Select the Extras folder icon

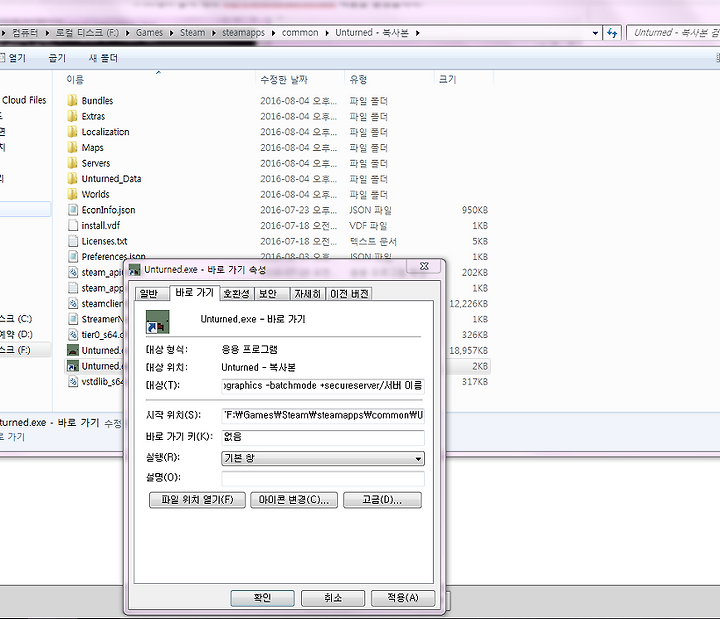[x=72, y=116]
